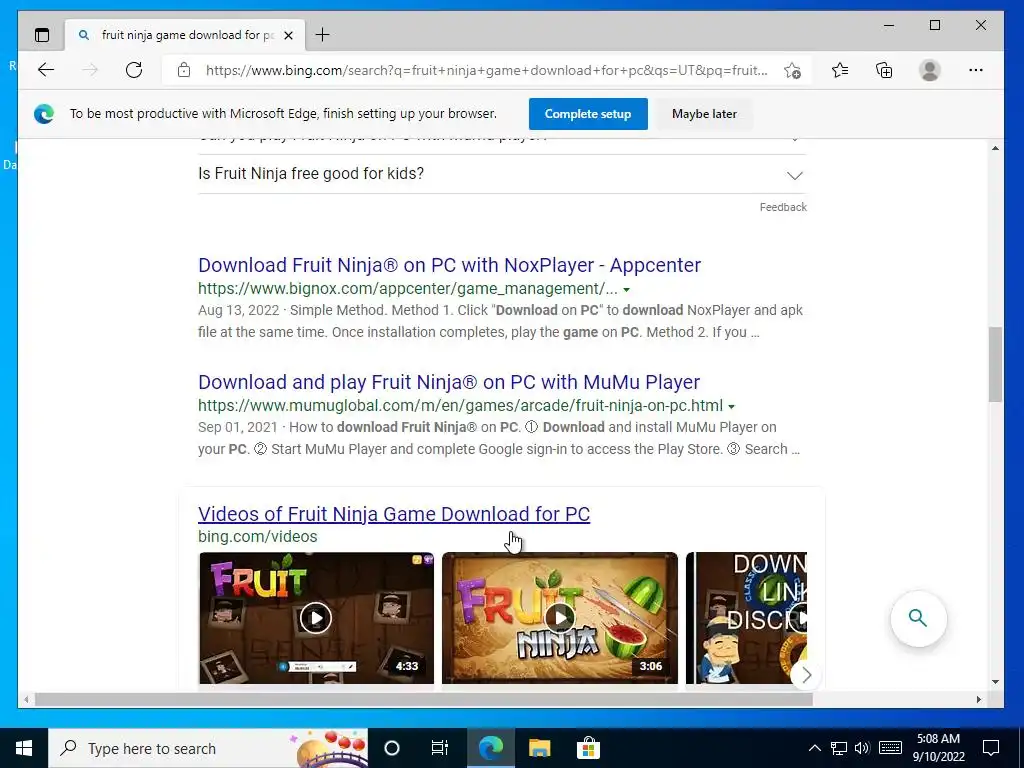
Task: Click taskbar 'Type here to search' box
Action: point(208,748)
